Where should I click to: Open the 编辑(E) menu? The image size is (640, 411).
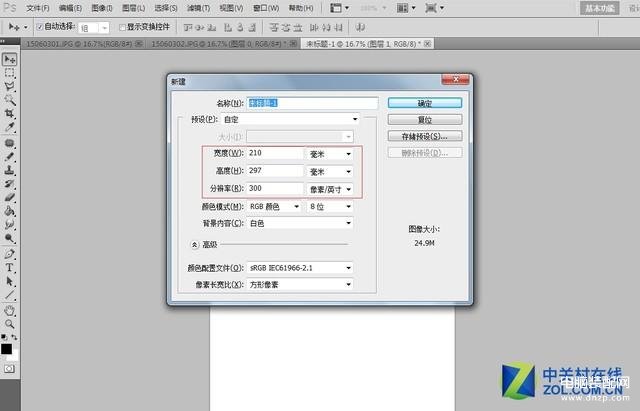pyautogui.click(x=70, y=8)
